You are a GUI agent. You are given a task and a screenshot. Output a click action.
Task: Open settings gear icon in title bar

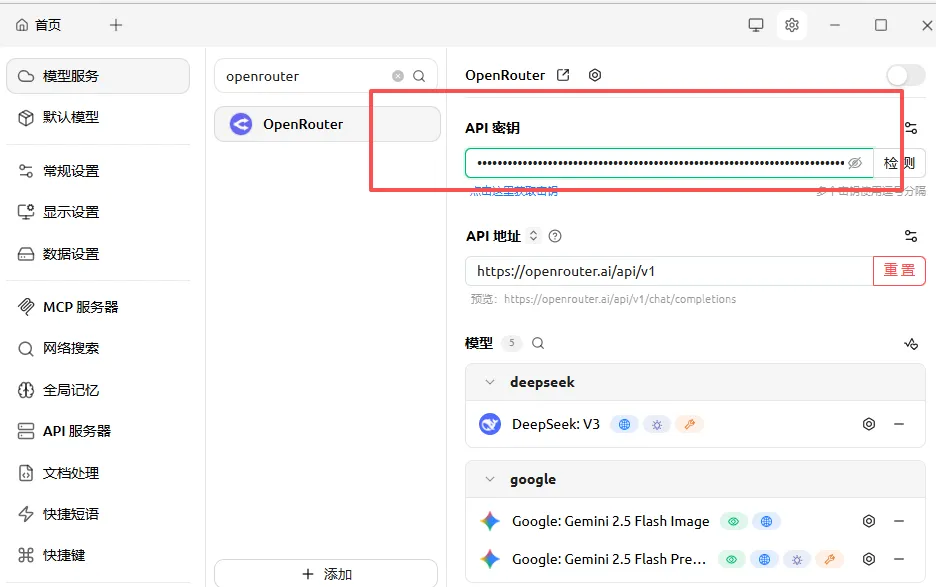coord(792,25)
